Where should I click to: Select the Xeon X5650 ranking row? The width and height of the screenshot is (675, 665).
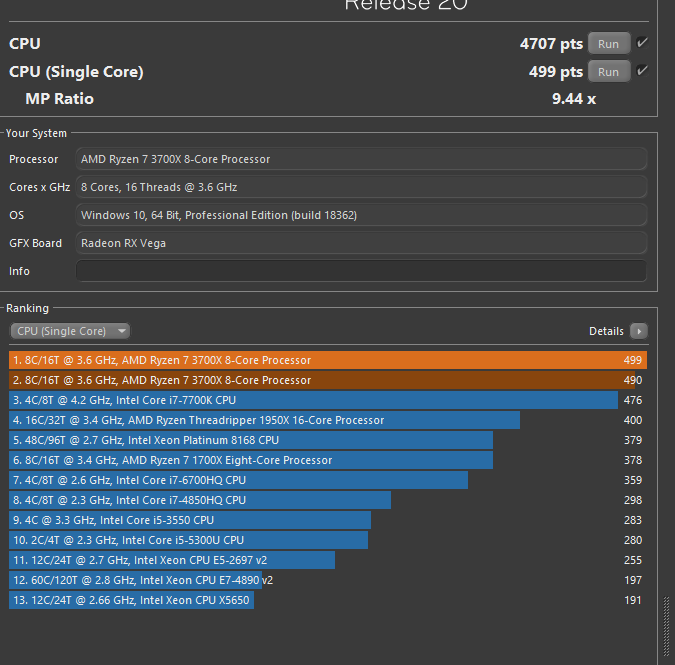tap(328, 600)
